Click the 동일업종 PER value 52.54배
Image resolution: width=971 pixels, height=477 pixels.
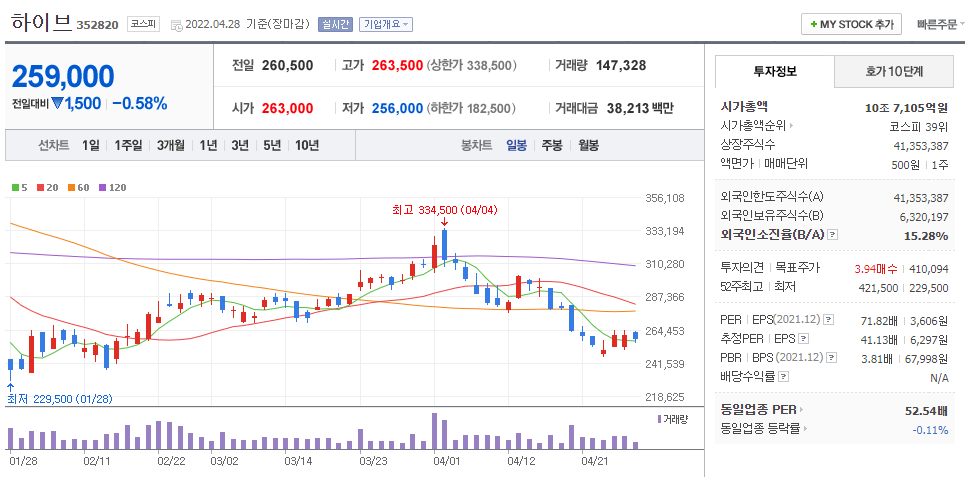[926, 411]
